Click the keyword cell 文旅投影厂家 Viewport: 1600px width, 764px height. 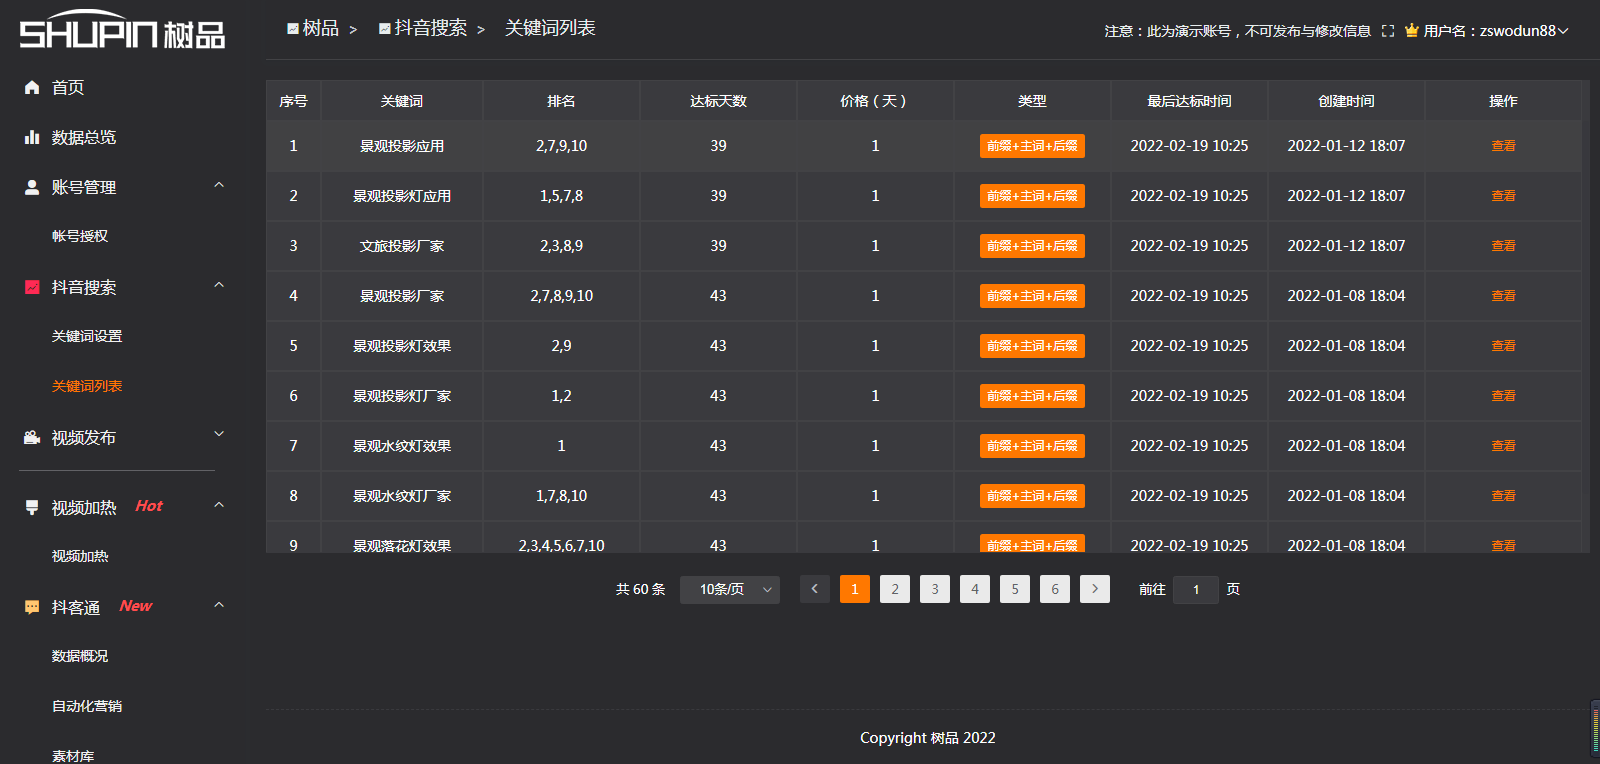tap(402, 246)
